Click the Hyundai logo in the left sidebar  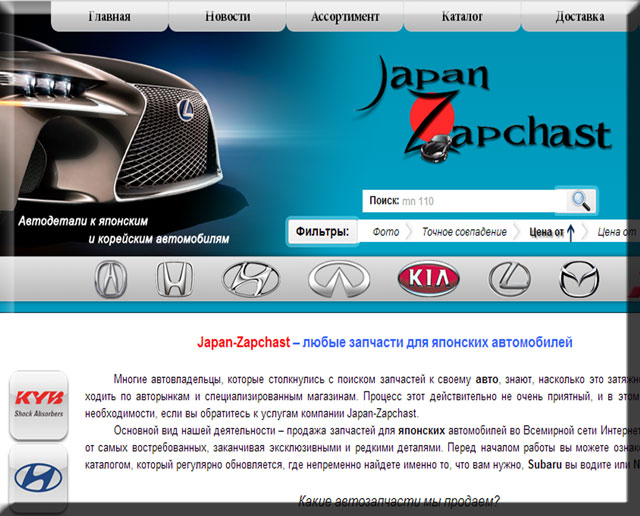(x=38, y=475)
